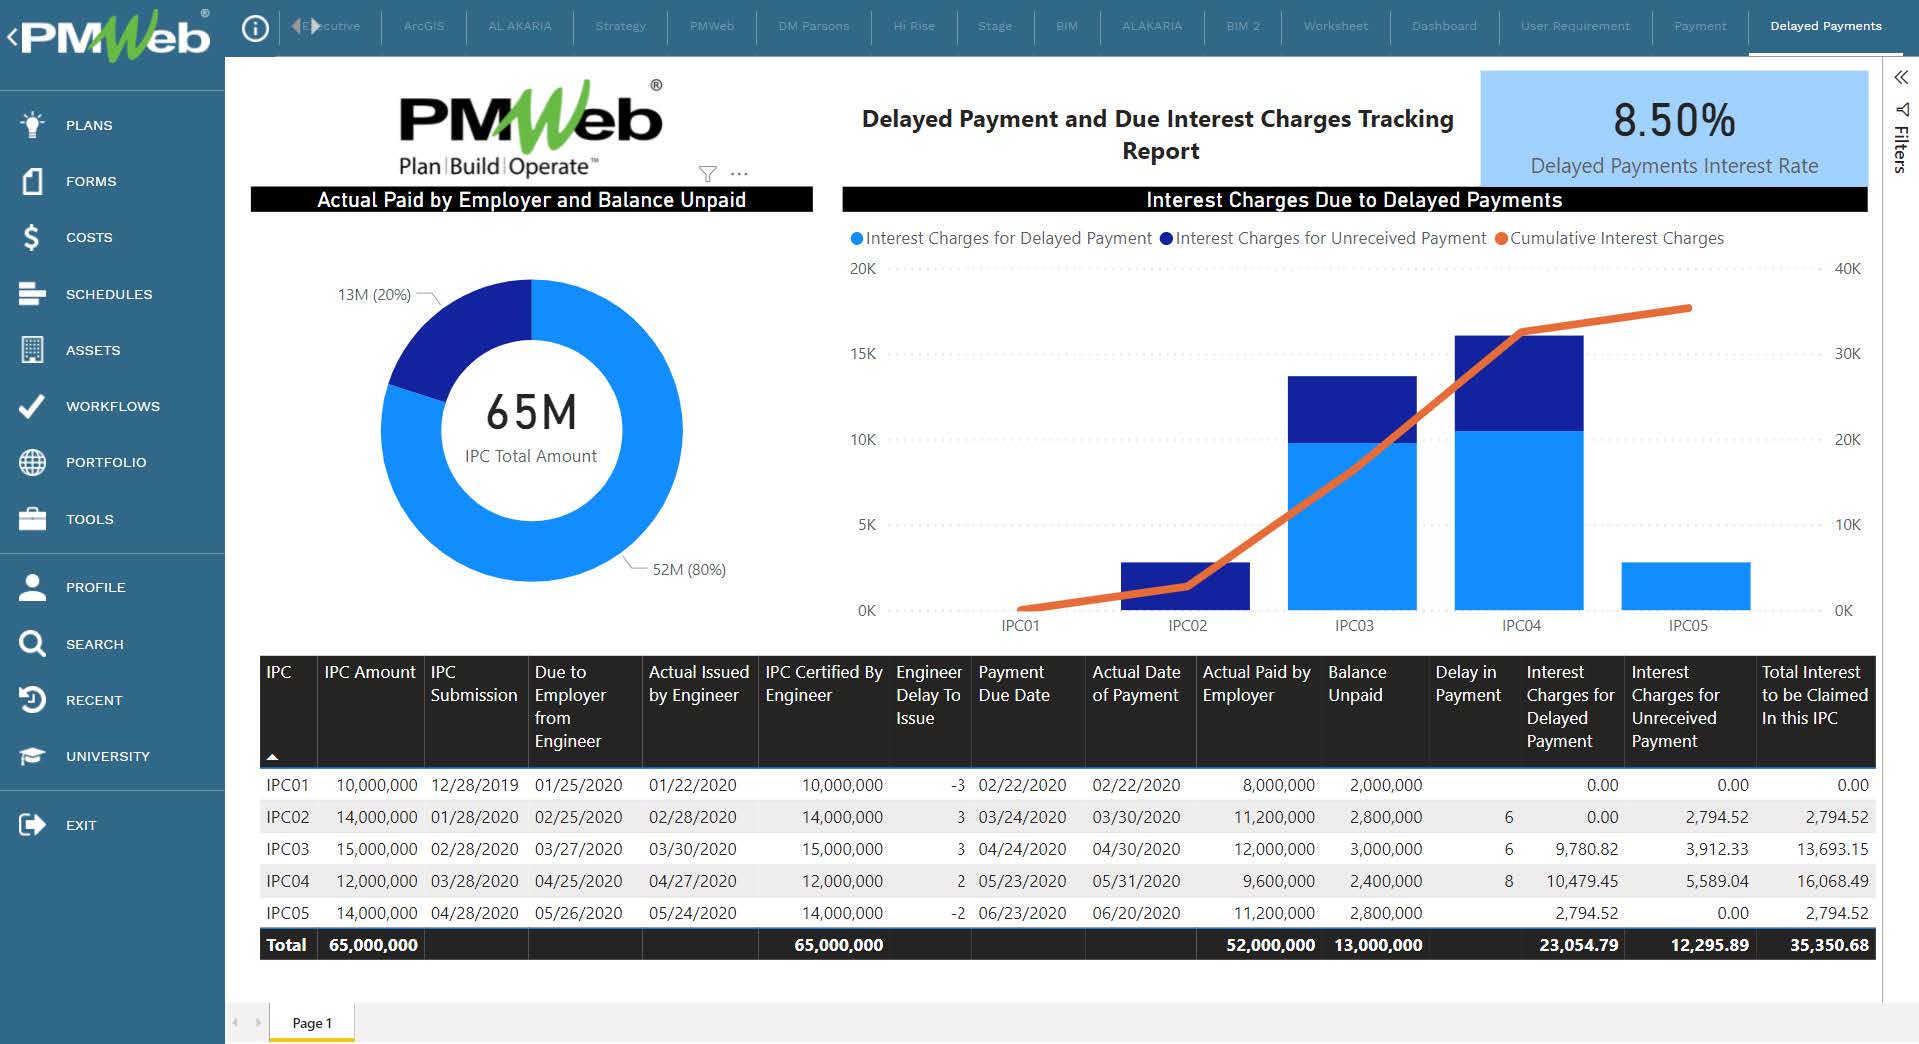Switch to the Payment tab
The image size is (1919, 1044).
tap(1699, 26)
